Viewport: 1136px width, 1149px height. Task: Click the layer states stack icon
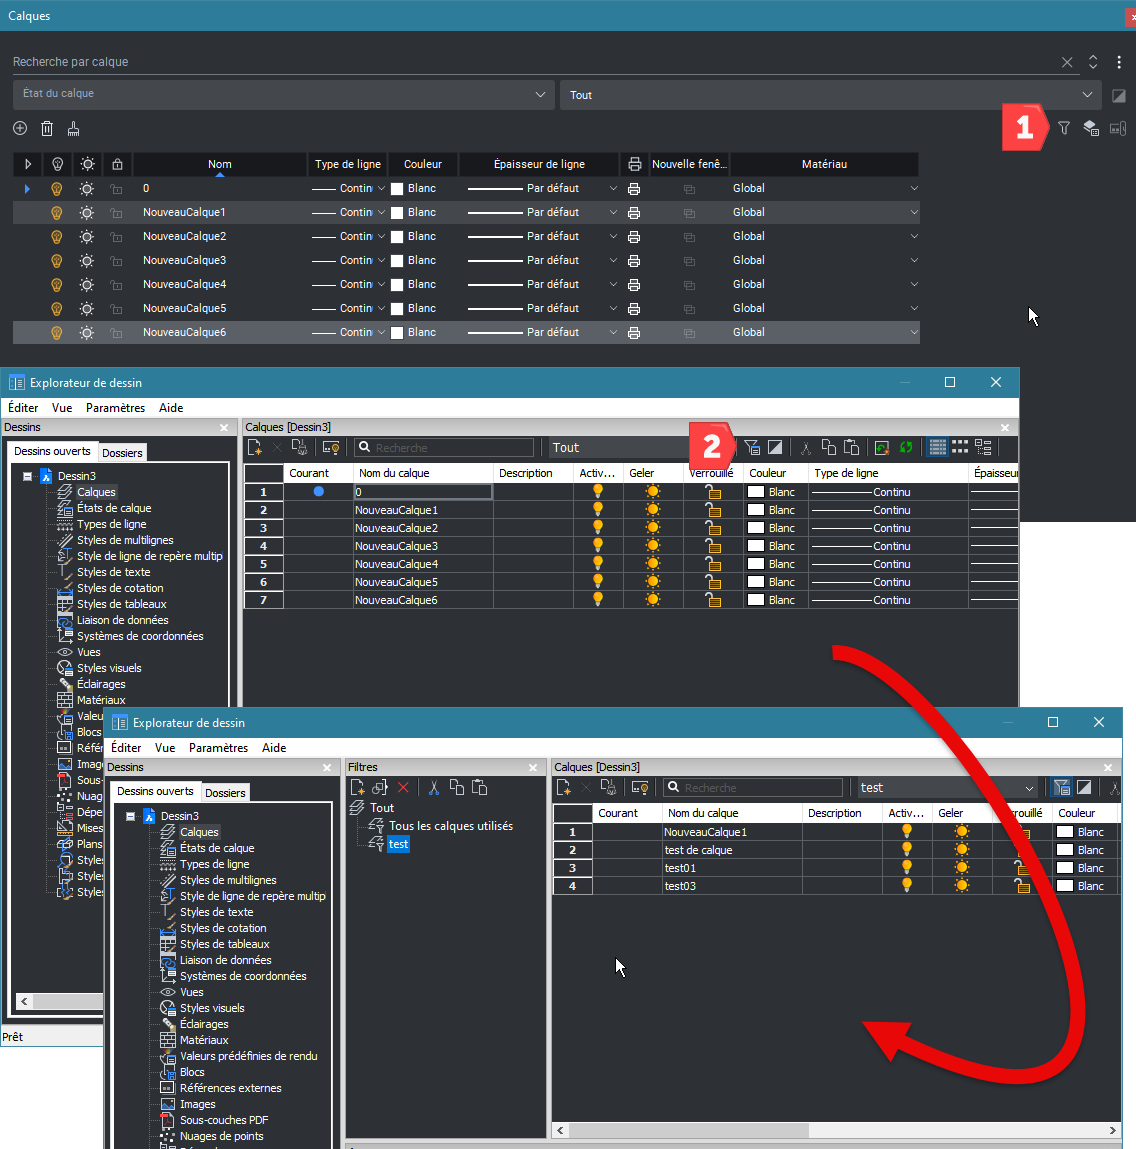1091,128
